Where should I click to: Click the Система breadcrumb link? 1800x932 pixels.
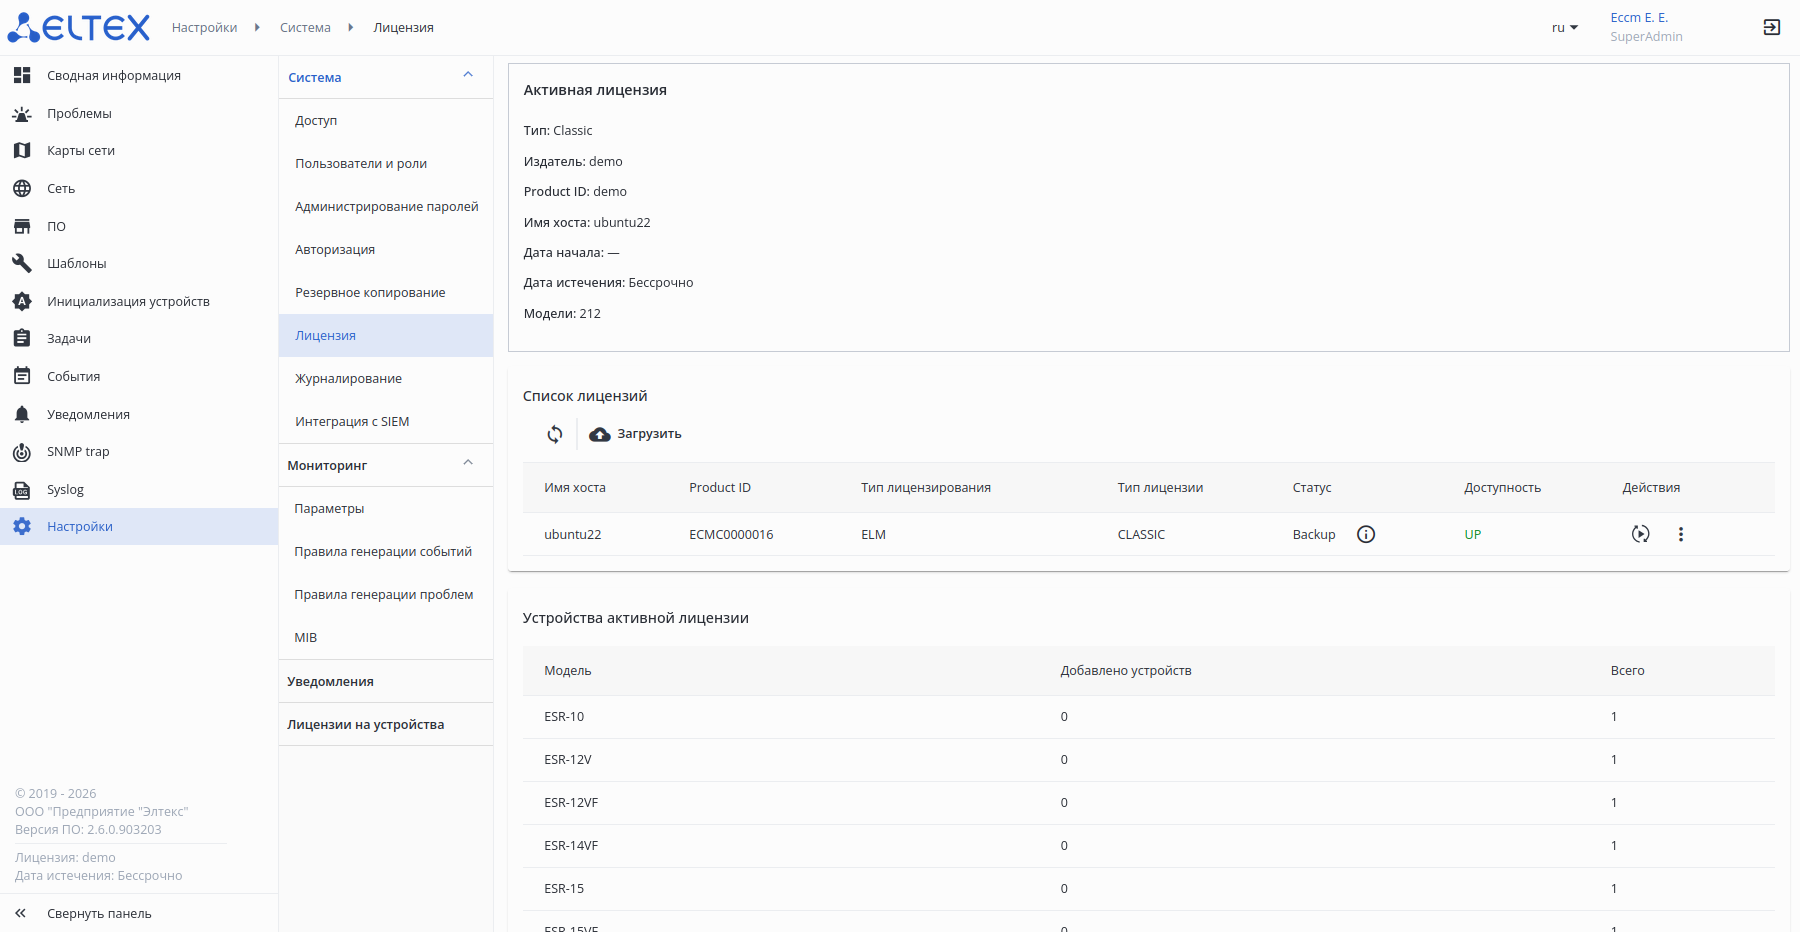305,28
